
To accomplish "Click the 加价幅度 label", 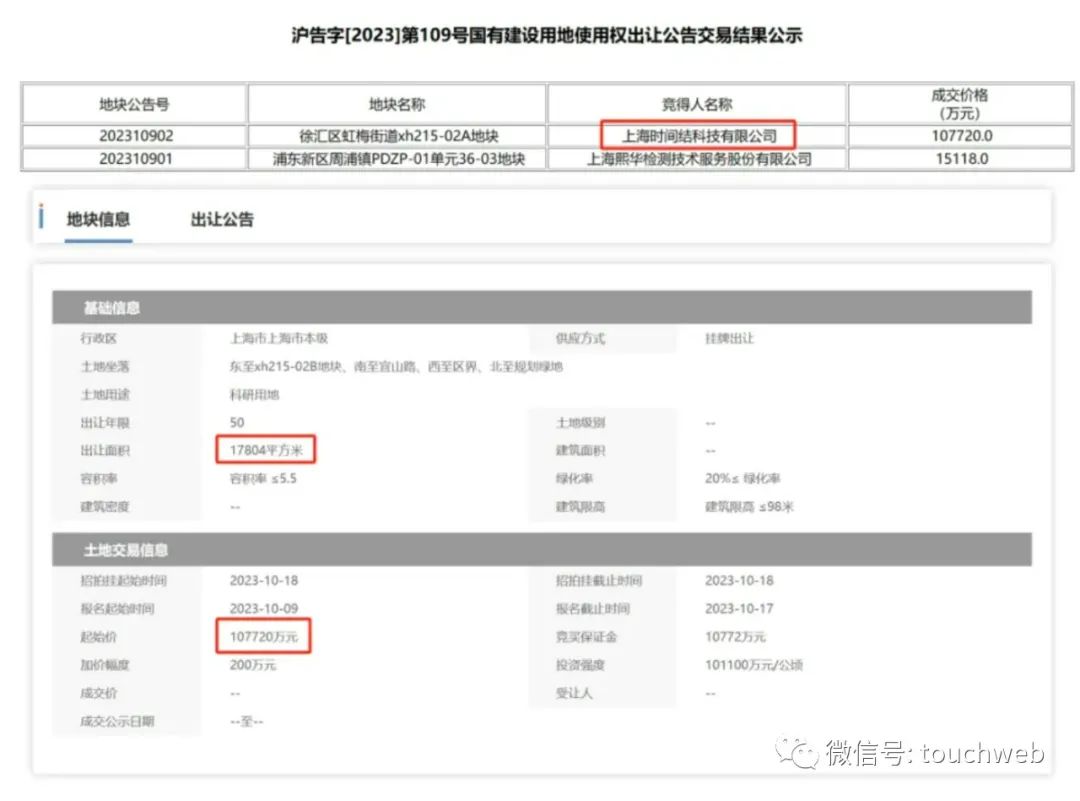I will coord(105,665).
